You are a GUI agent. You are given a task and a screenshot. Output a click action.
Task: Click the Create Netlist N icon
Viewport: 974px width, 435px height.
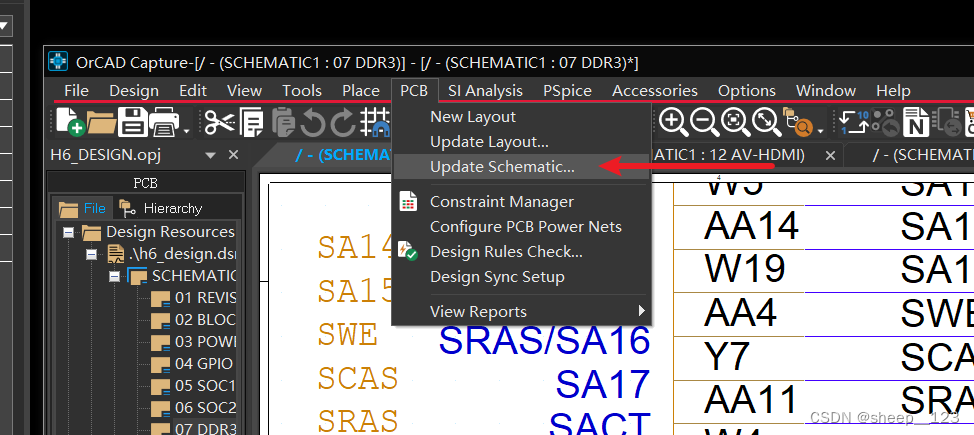(916, 122)
